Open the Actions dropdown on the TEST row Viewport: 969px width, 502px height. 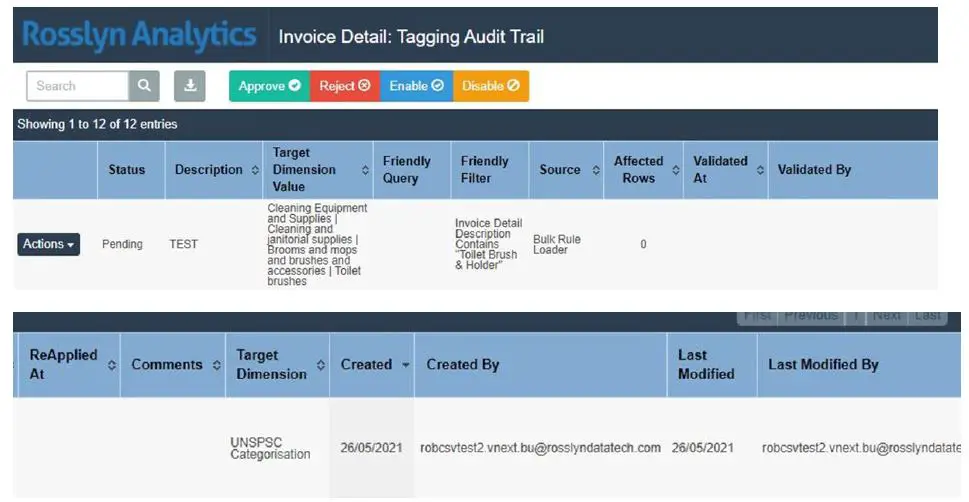point(48,244)
